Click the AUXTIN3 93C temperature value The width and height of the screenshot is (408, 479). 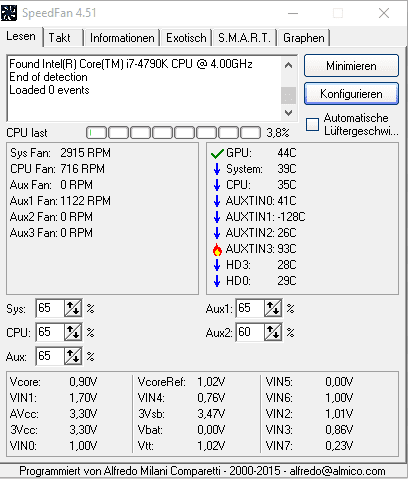287,249
